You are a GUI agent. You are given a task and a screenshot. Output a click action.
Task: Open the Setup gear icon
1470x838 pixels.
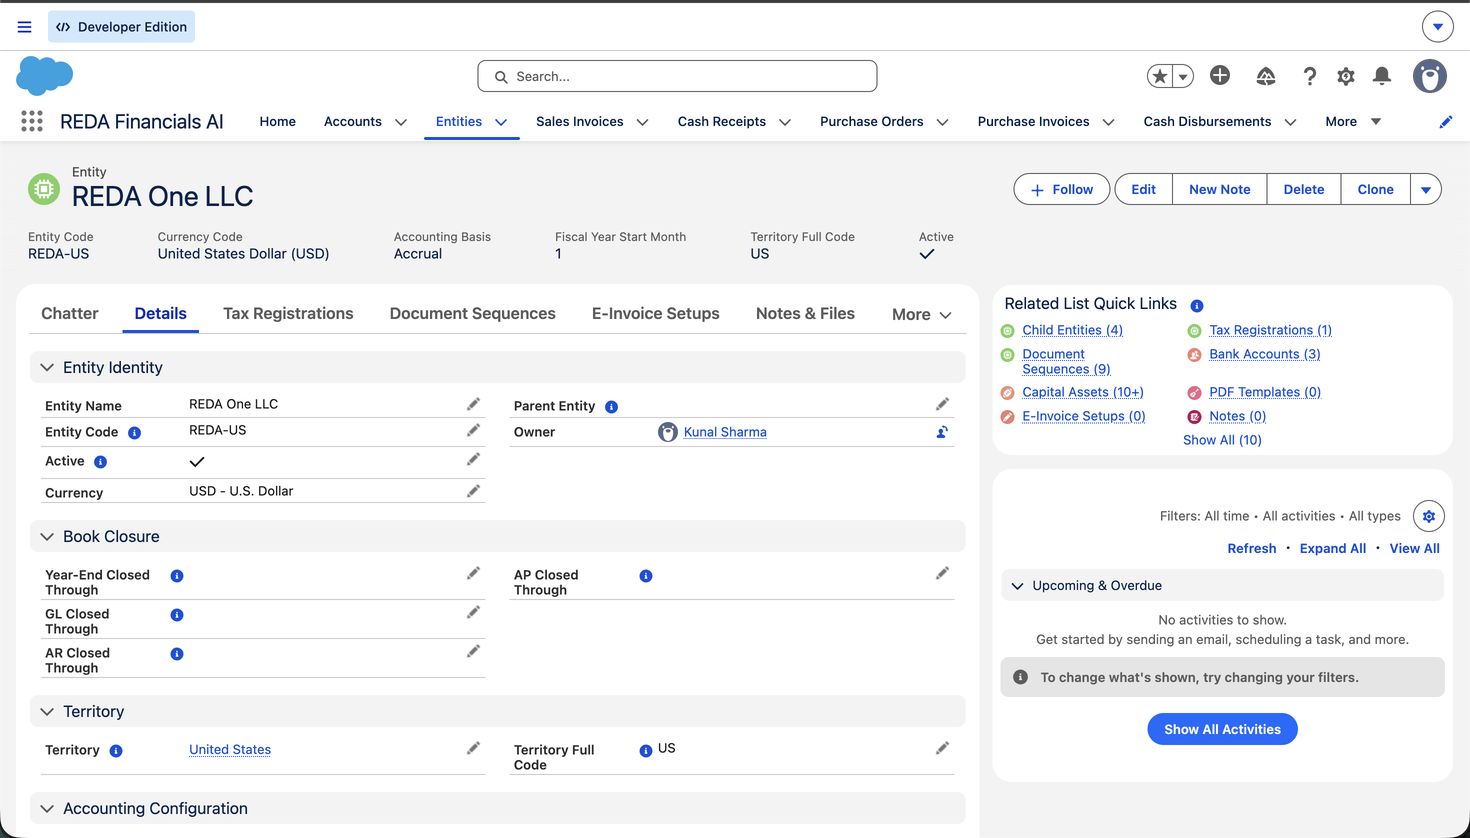tap(1346, 76)
